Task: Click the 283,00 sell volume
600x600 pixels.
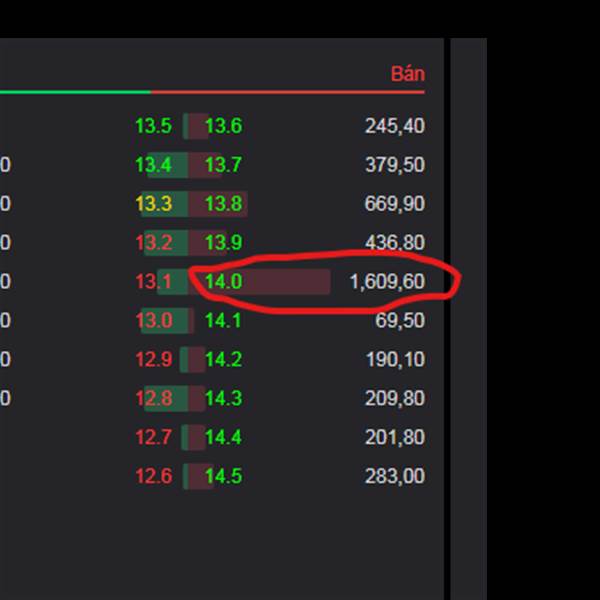Action: pos(395,476)
